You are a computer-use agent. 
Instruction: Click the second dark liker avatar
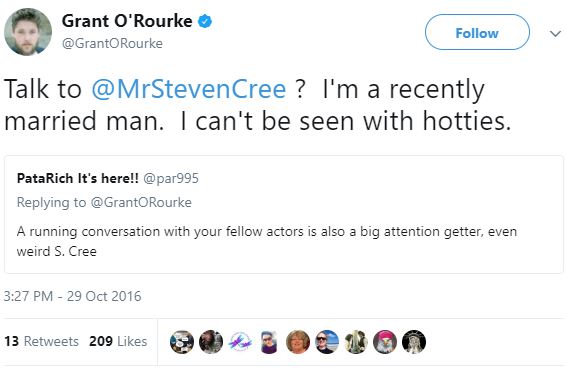pos(211,342)
